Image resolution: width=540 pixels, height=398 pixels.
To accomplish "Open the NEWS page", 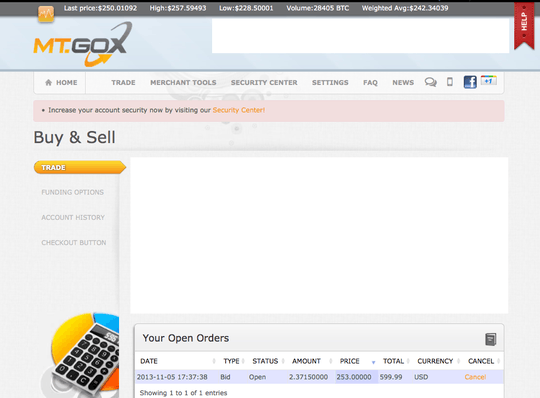I will click(403, 83).
